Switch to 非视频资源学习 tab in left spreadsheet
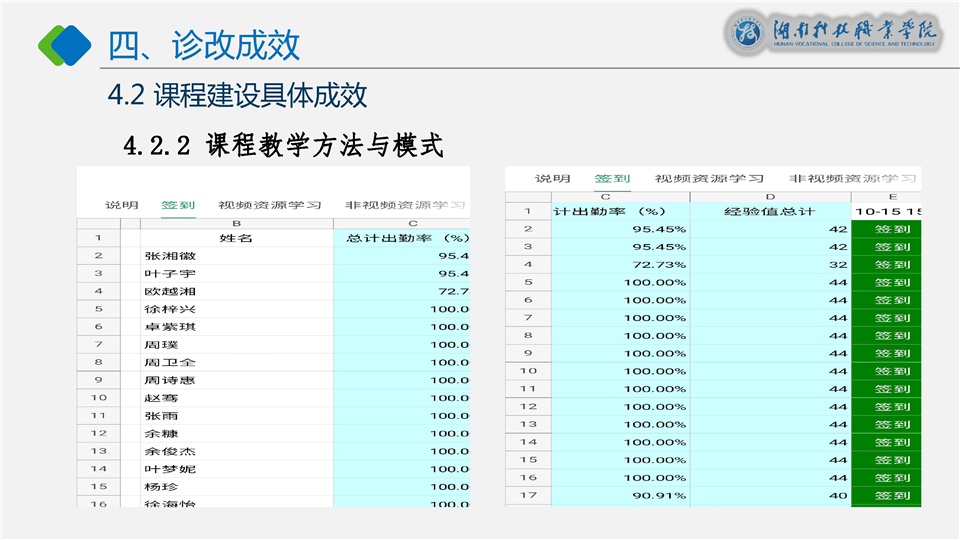 click(405, 205)
